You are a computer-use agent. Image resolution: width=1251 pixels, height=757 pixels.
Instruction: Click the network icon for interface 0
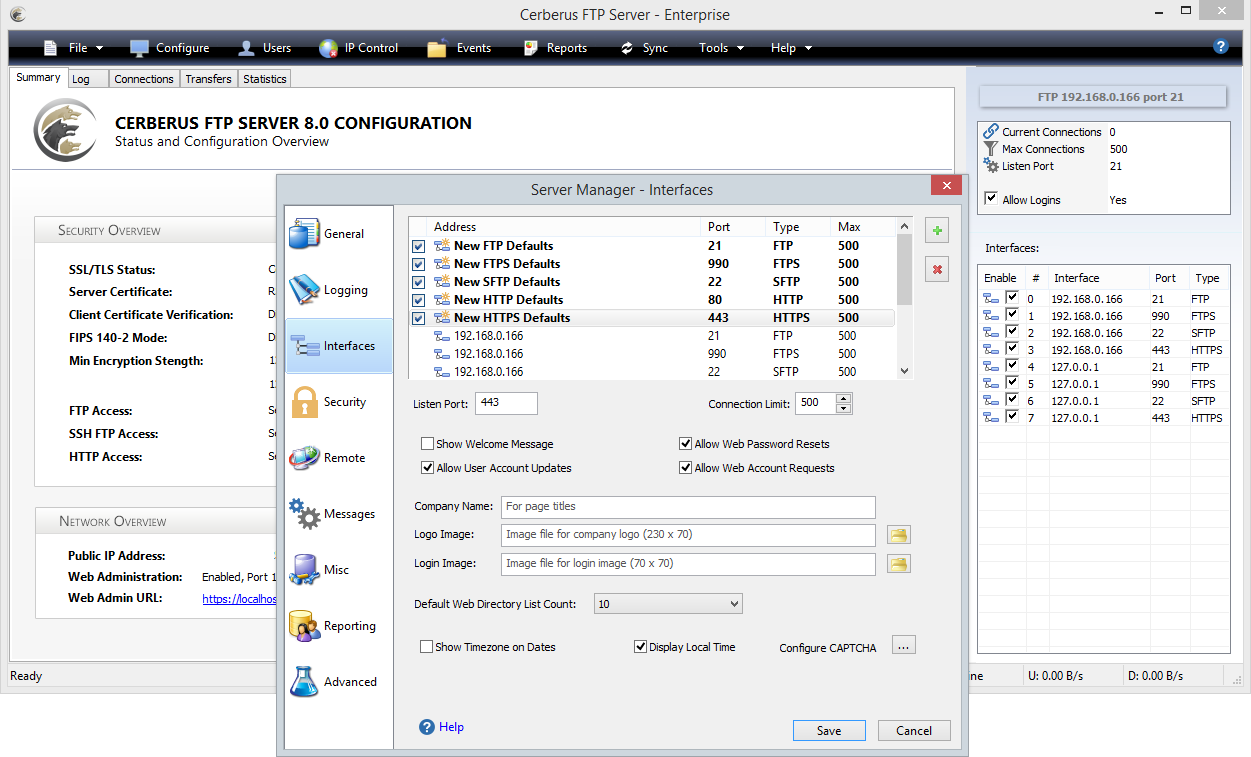point(991,299)
